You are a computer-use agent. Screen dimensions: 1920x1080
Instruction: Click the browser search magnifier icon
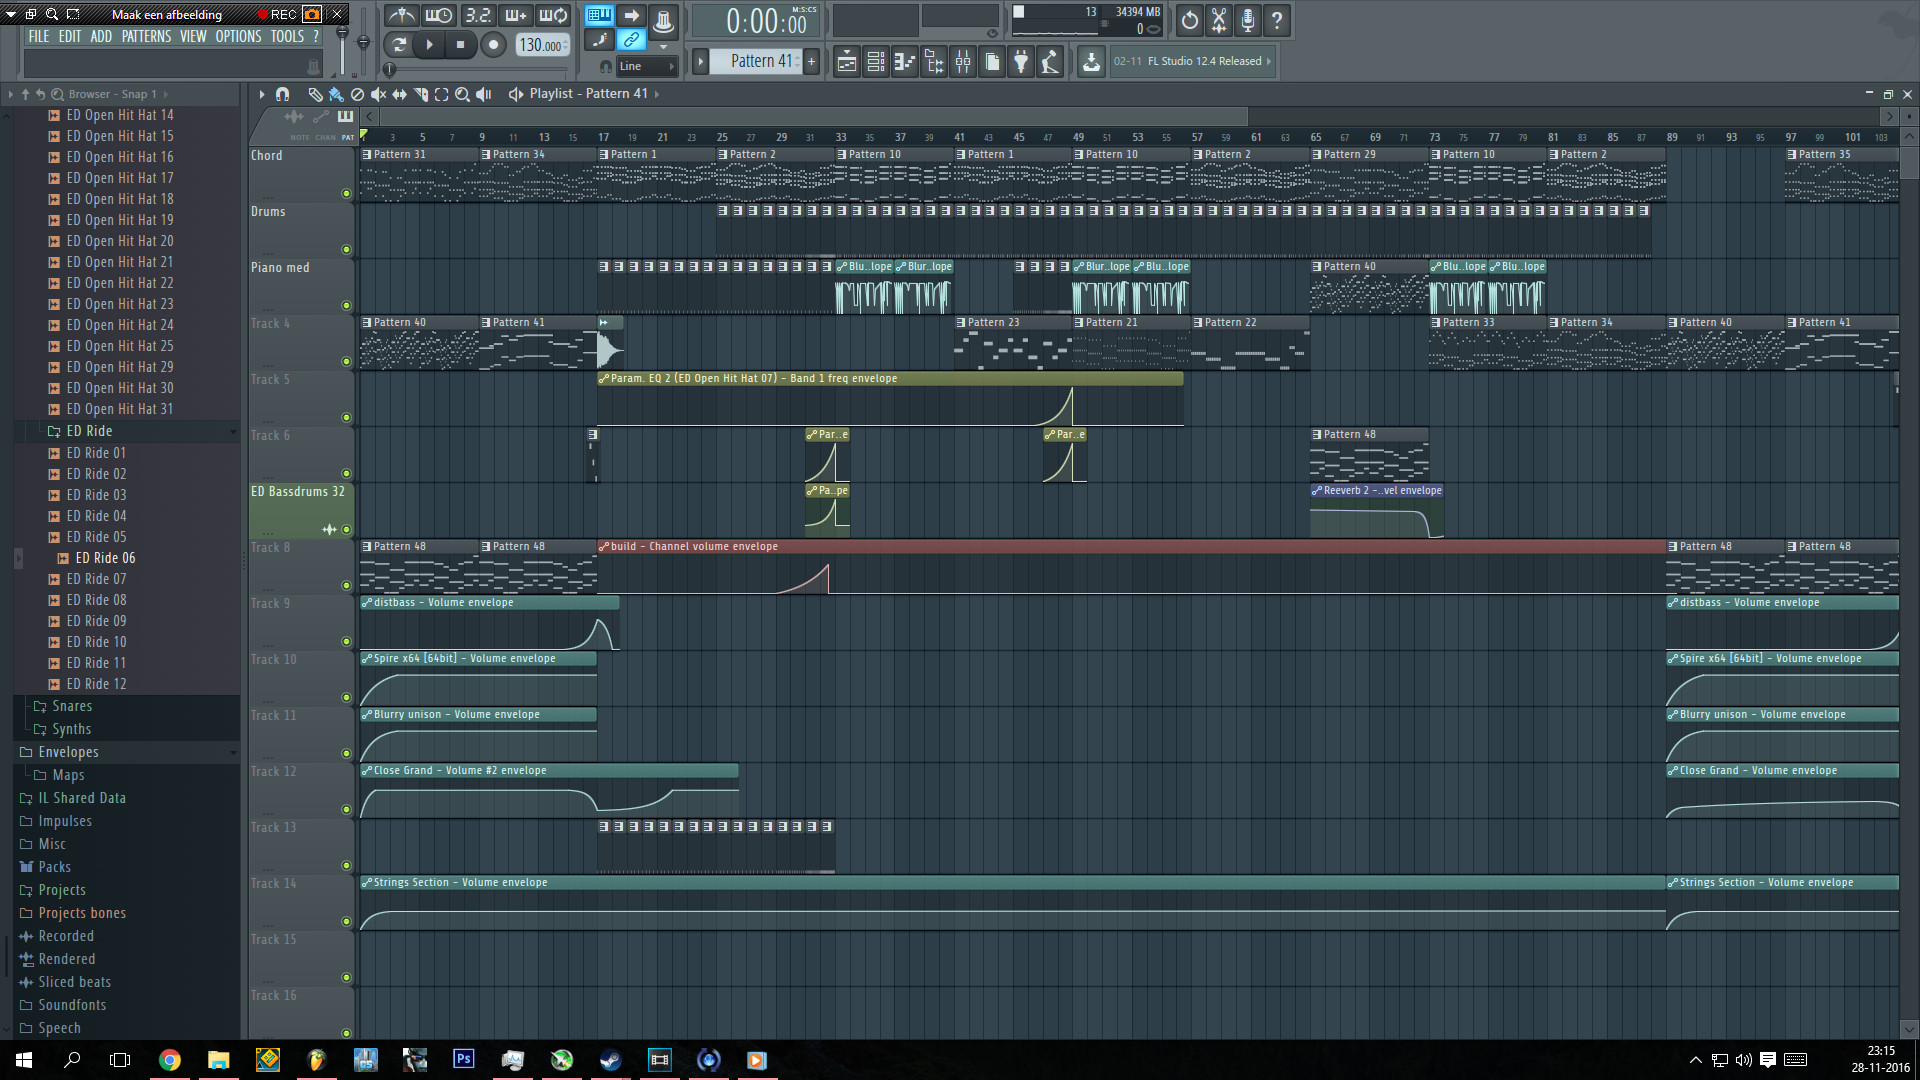pyautogui.click(x=57, y=94)
